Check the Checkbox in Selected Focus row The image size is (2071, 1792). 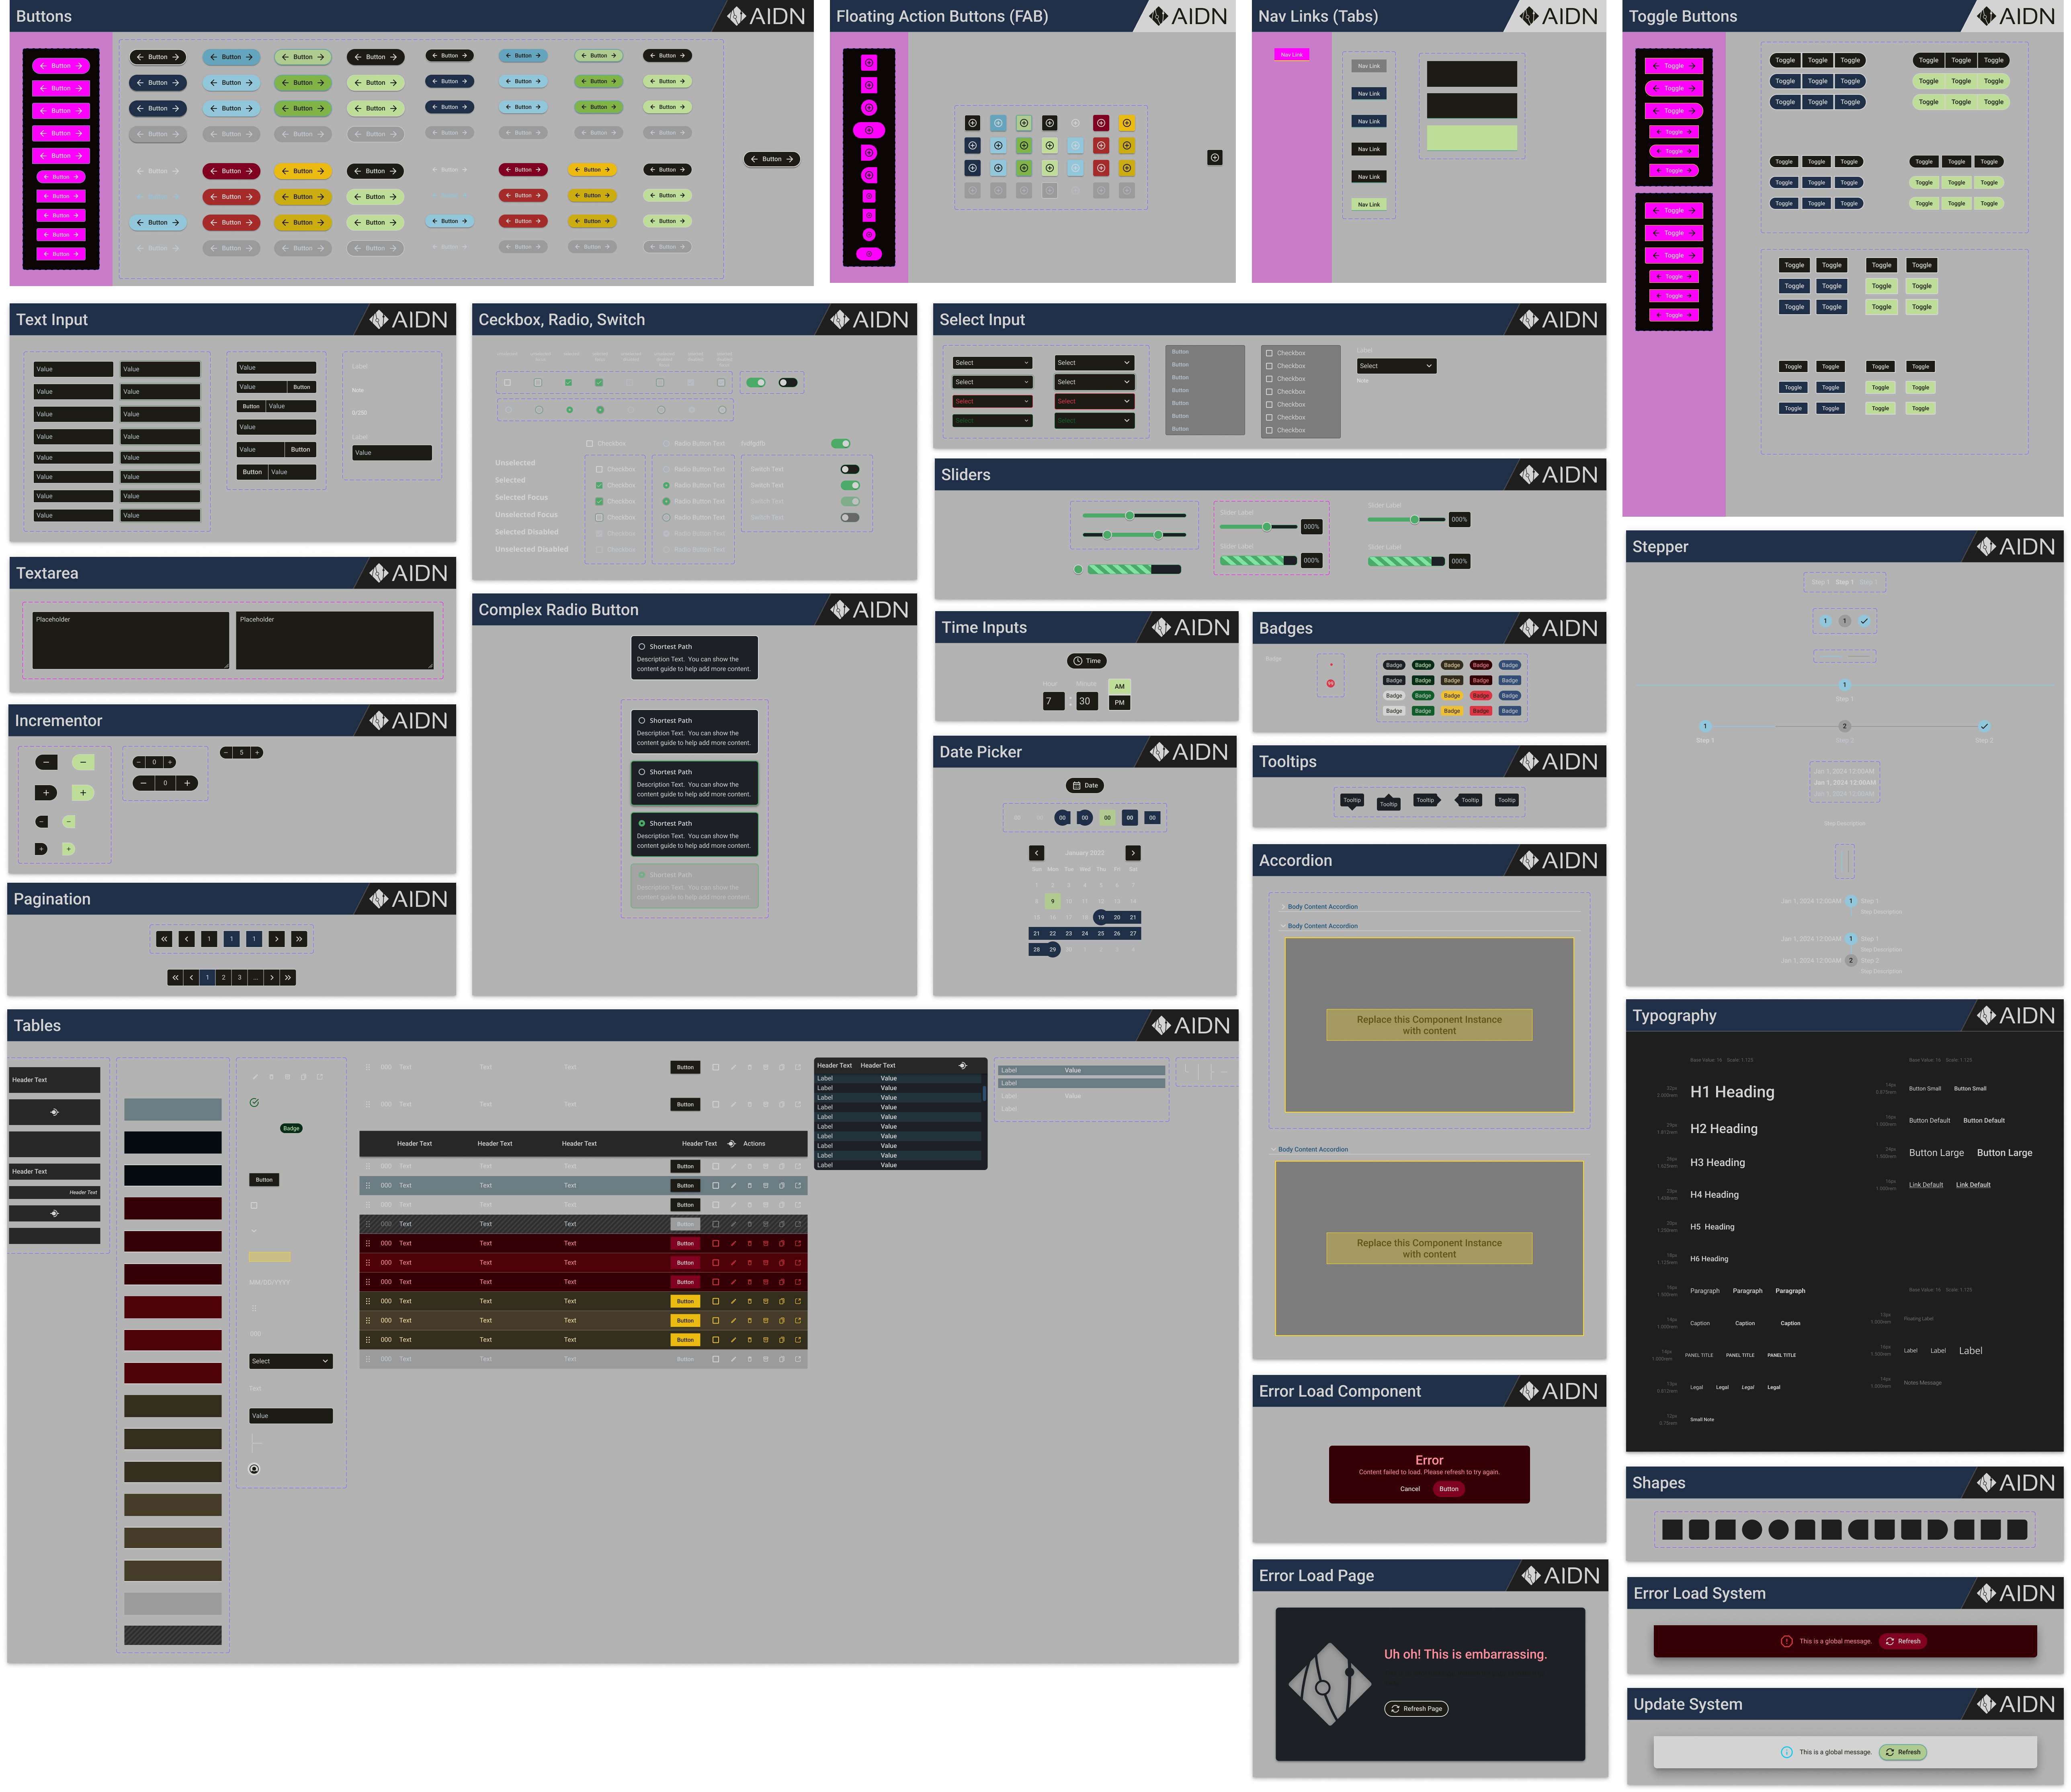coord(599,501)
